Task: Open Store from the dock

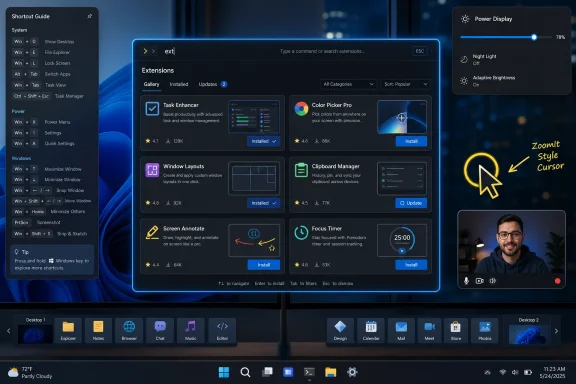Action: pyautogui.click(x=456, y=330)
